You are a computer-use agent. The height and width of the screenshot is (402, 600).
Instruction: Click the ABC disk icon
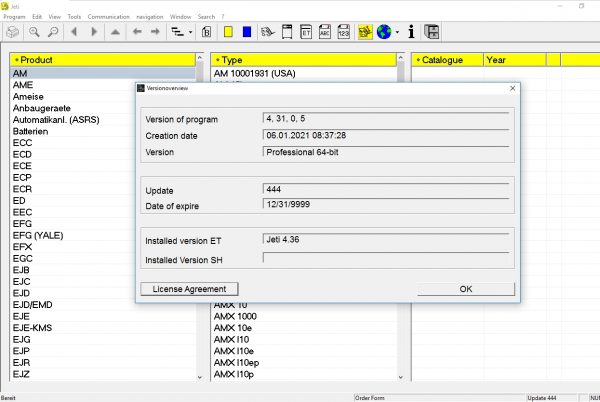[324, 32]
